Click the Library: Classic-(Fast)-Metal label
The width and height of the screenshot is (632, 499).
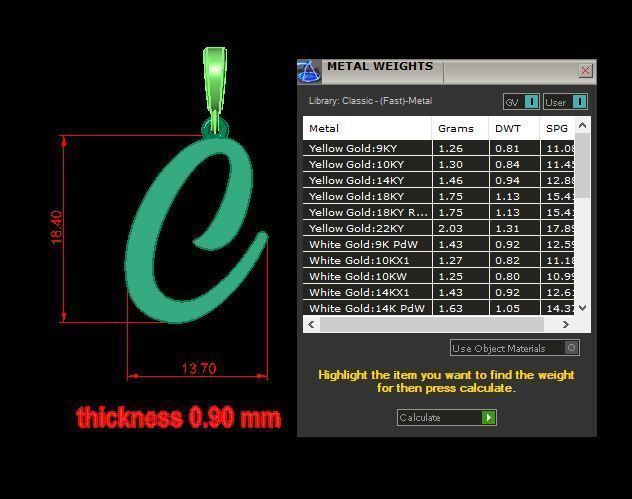370,101
